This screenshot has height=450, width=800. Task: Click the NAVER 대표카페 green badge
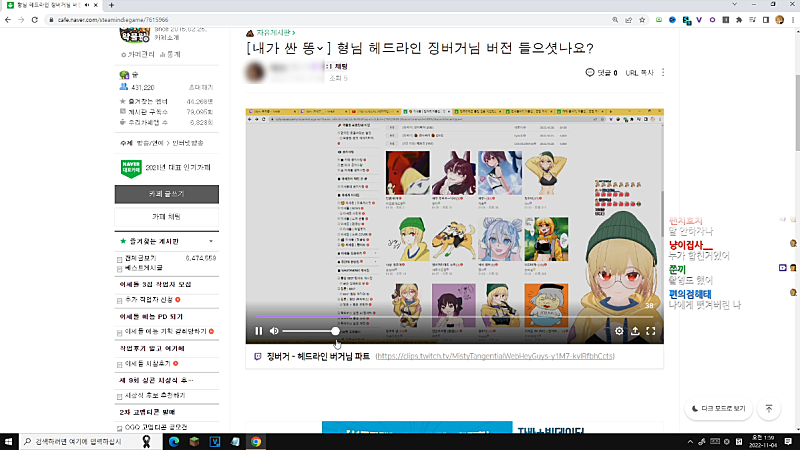click(131, 168)
